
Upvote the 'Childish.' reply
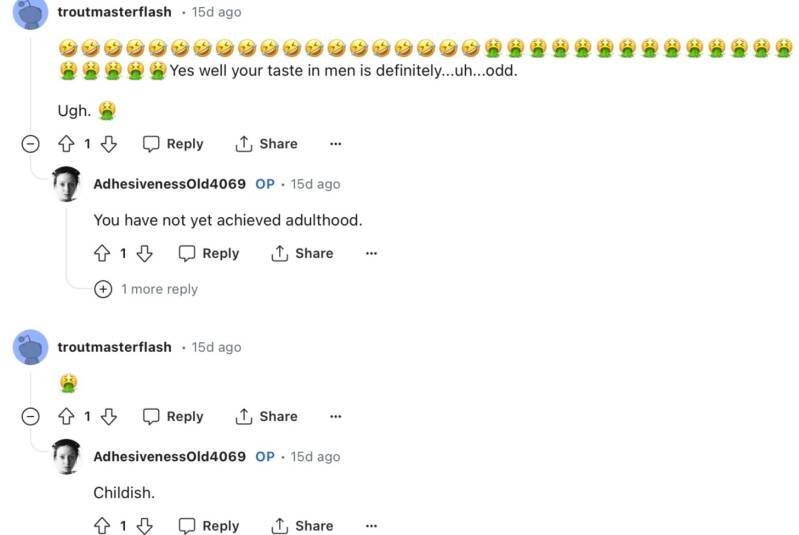102,526
